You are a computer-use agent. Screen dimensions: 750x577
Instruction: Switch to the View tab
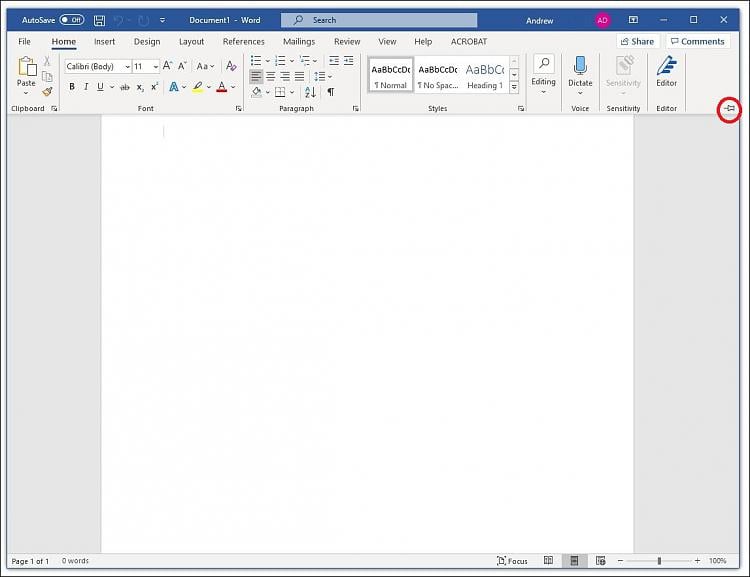[x=387, y=42]
